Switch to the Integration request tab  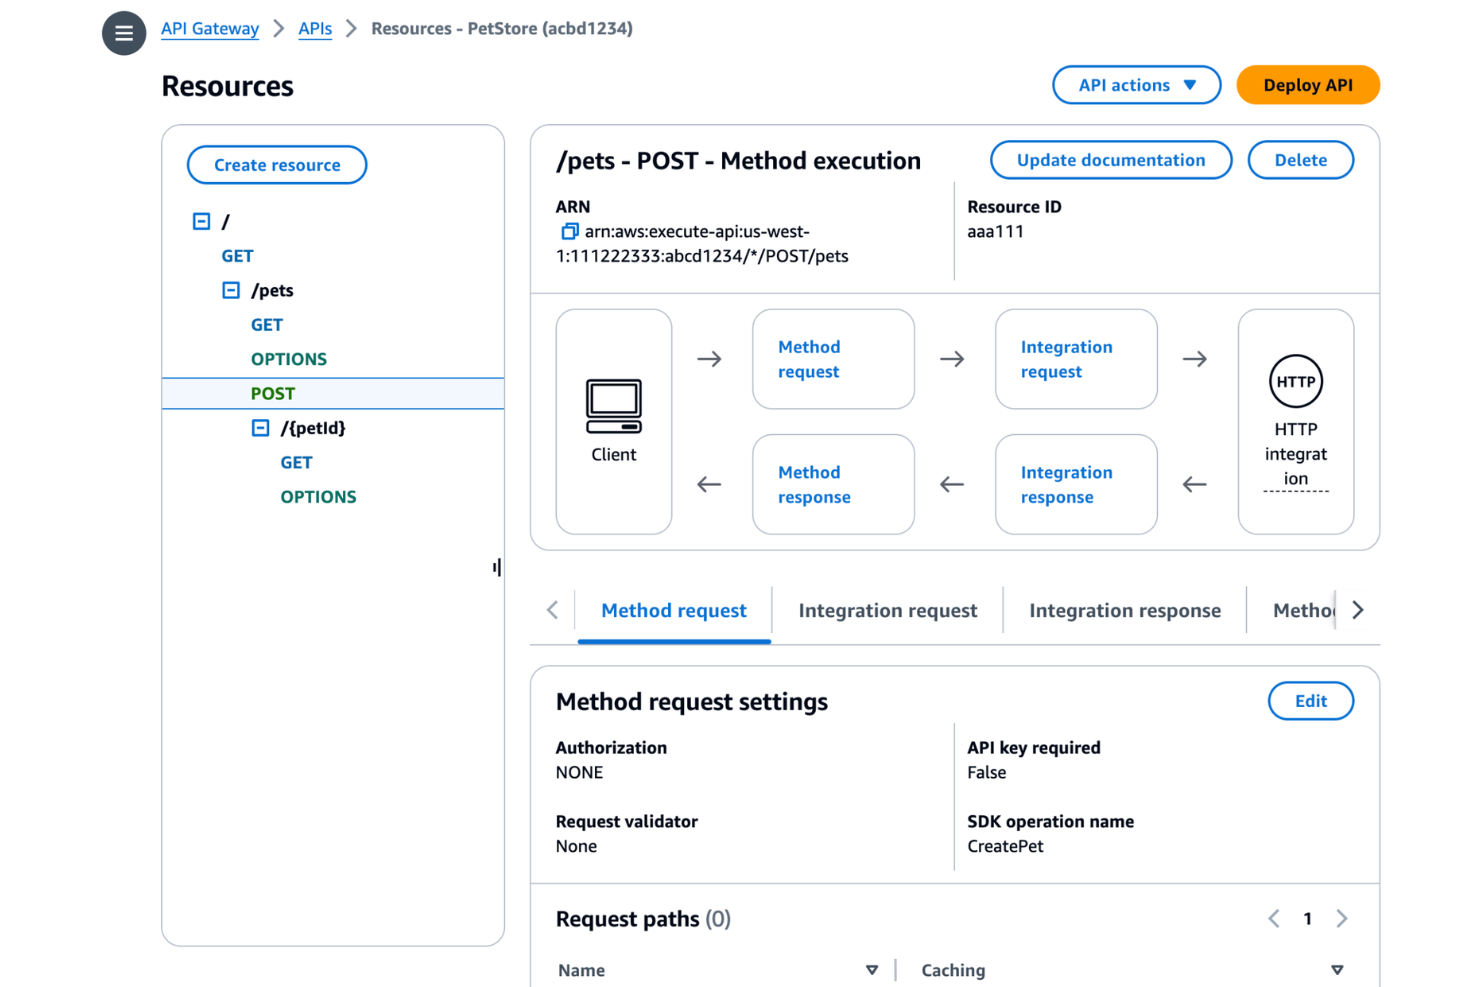pos(888,610)
